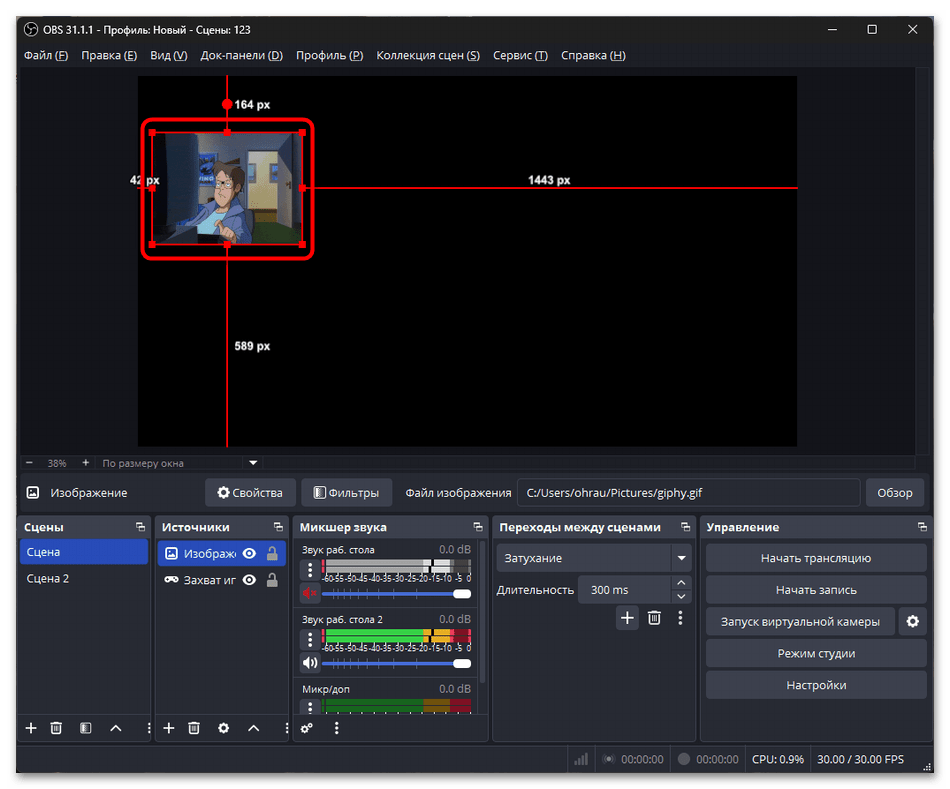Open Настройки from Управление panel
Screen dimensions: 950x789
point(815,685)
